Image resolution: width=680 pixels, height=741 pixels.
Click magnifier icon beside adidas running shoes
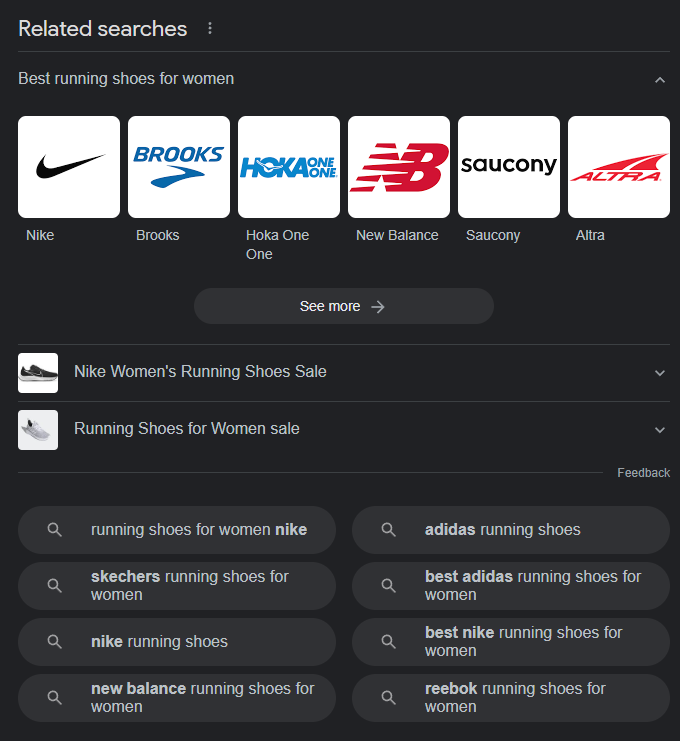(x=388, y=530)
